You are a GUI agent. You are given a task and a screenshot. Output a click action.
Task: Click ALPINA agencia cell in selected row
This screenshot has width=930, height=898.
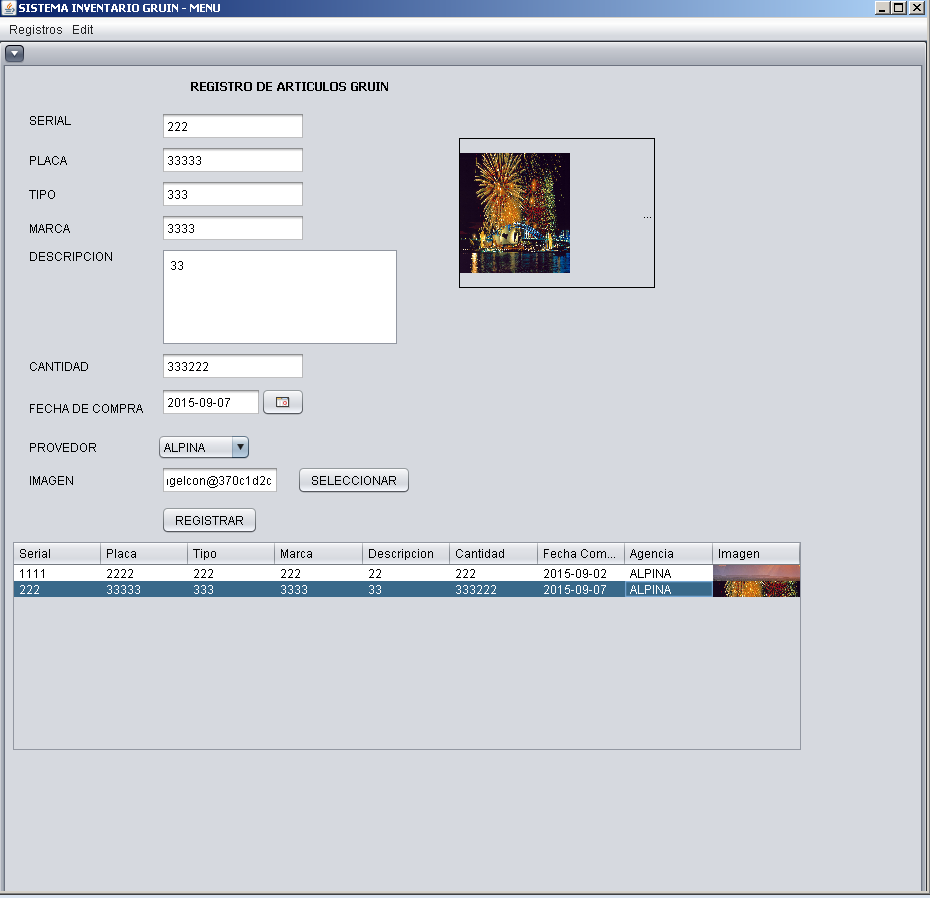668,590
